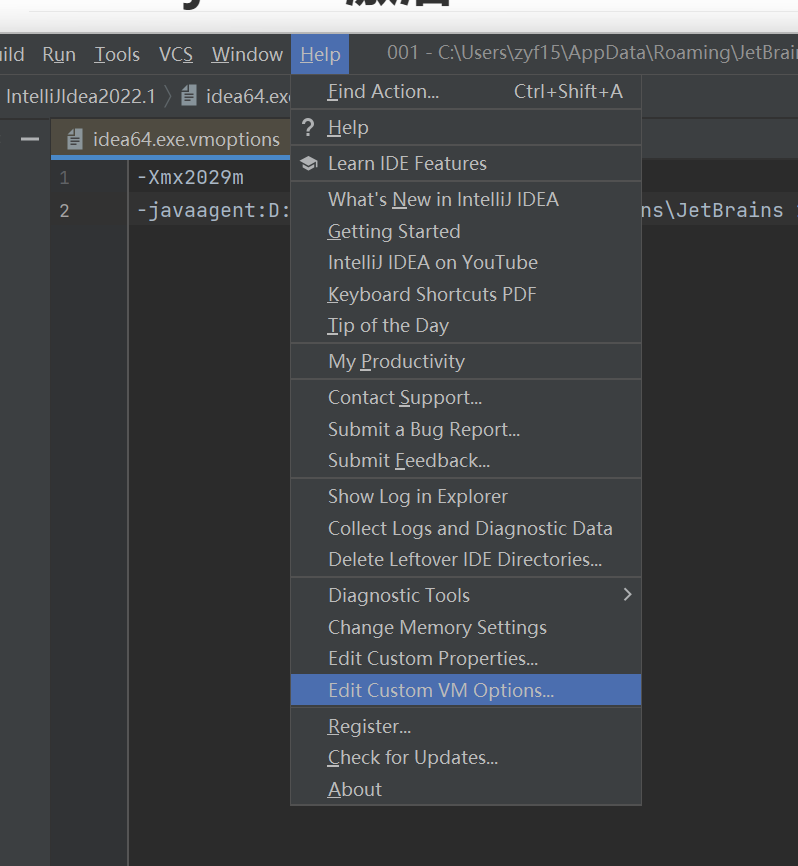Viewport: 798px width, 866px height.
Task: Expand the Diagnostic Tools submenu arrow
Action: pyautogui.click(x=627, y=595)
